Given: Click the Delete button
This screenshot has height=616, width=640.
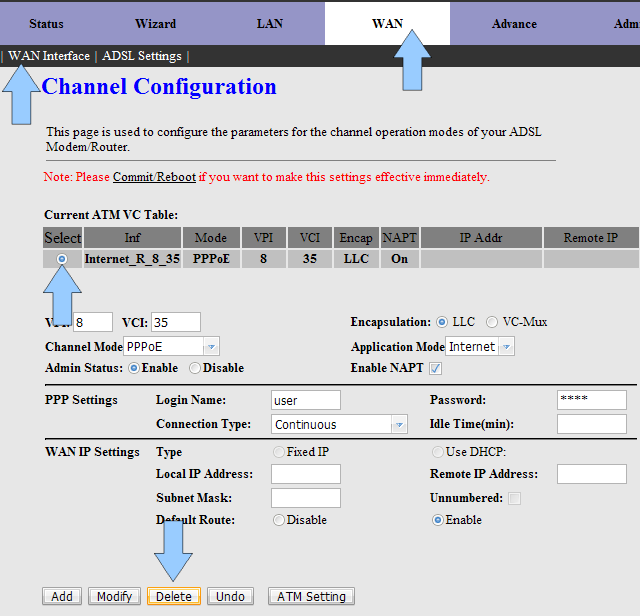Looking at the screenshot, I should [x=174, y=596].
